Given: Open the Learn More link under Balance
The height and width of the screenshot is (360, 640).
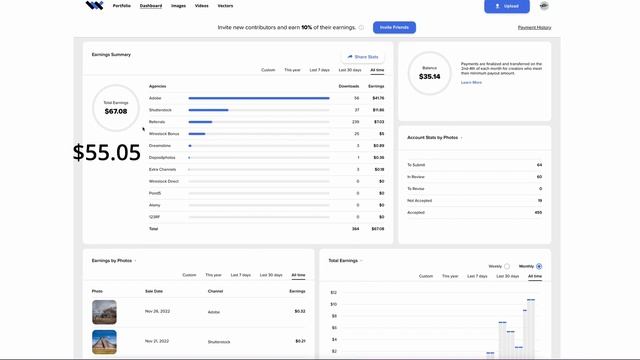Looking at the screenshot, I should (471, 82).
